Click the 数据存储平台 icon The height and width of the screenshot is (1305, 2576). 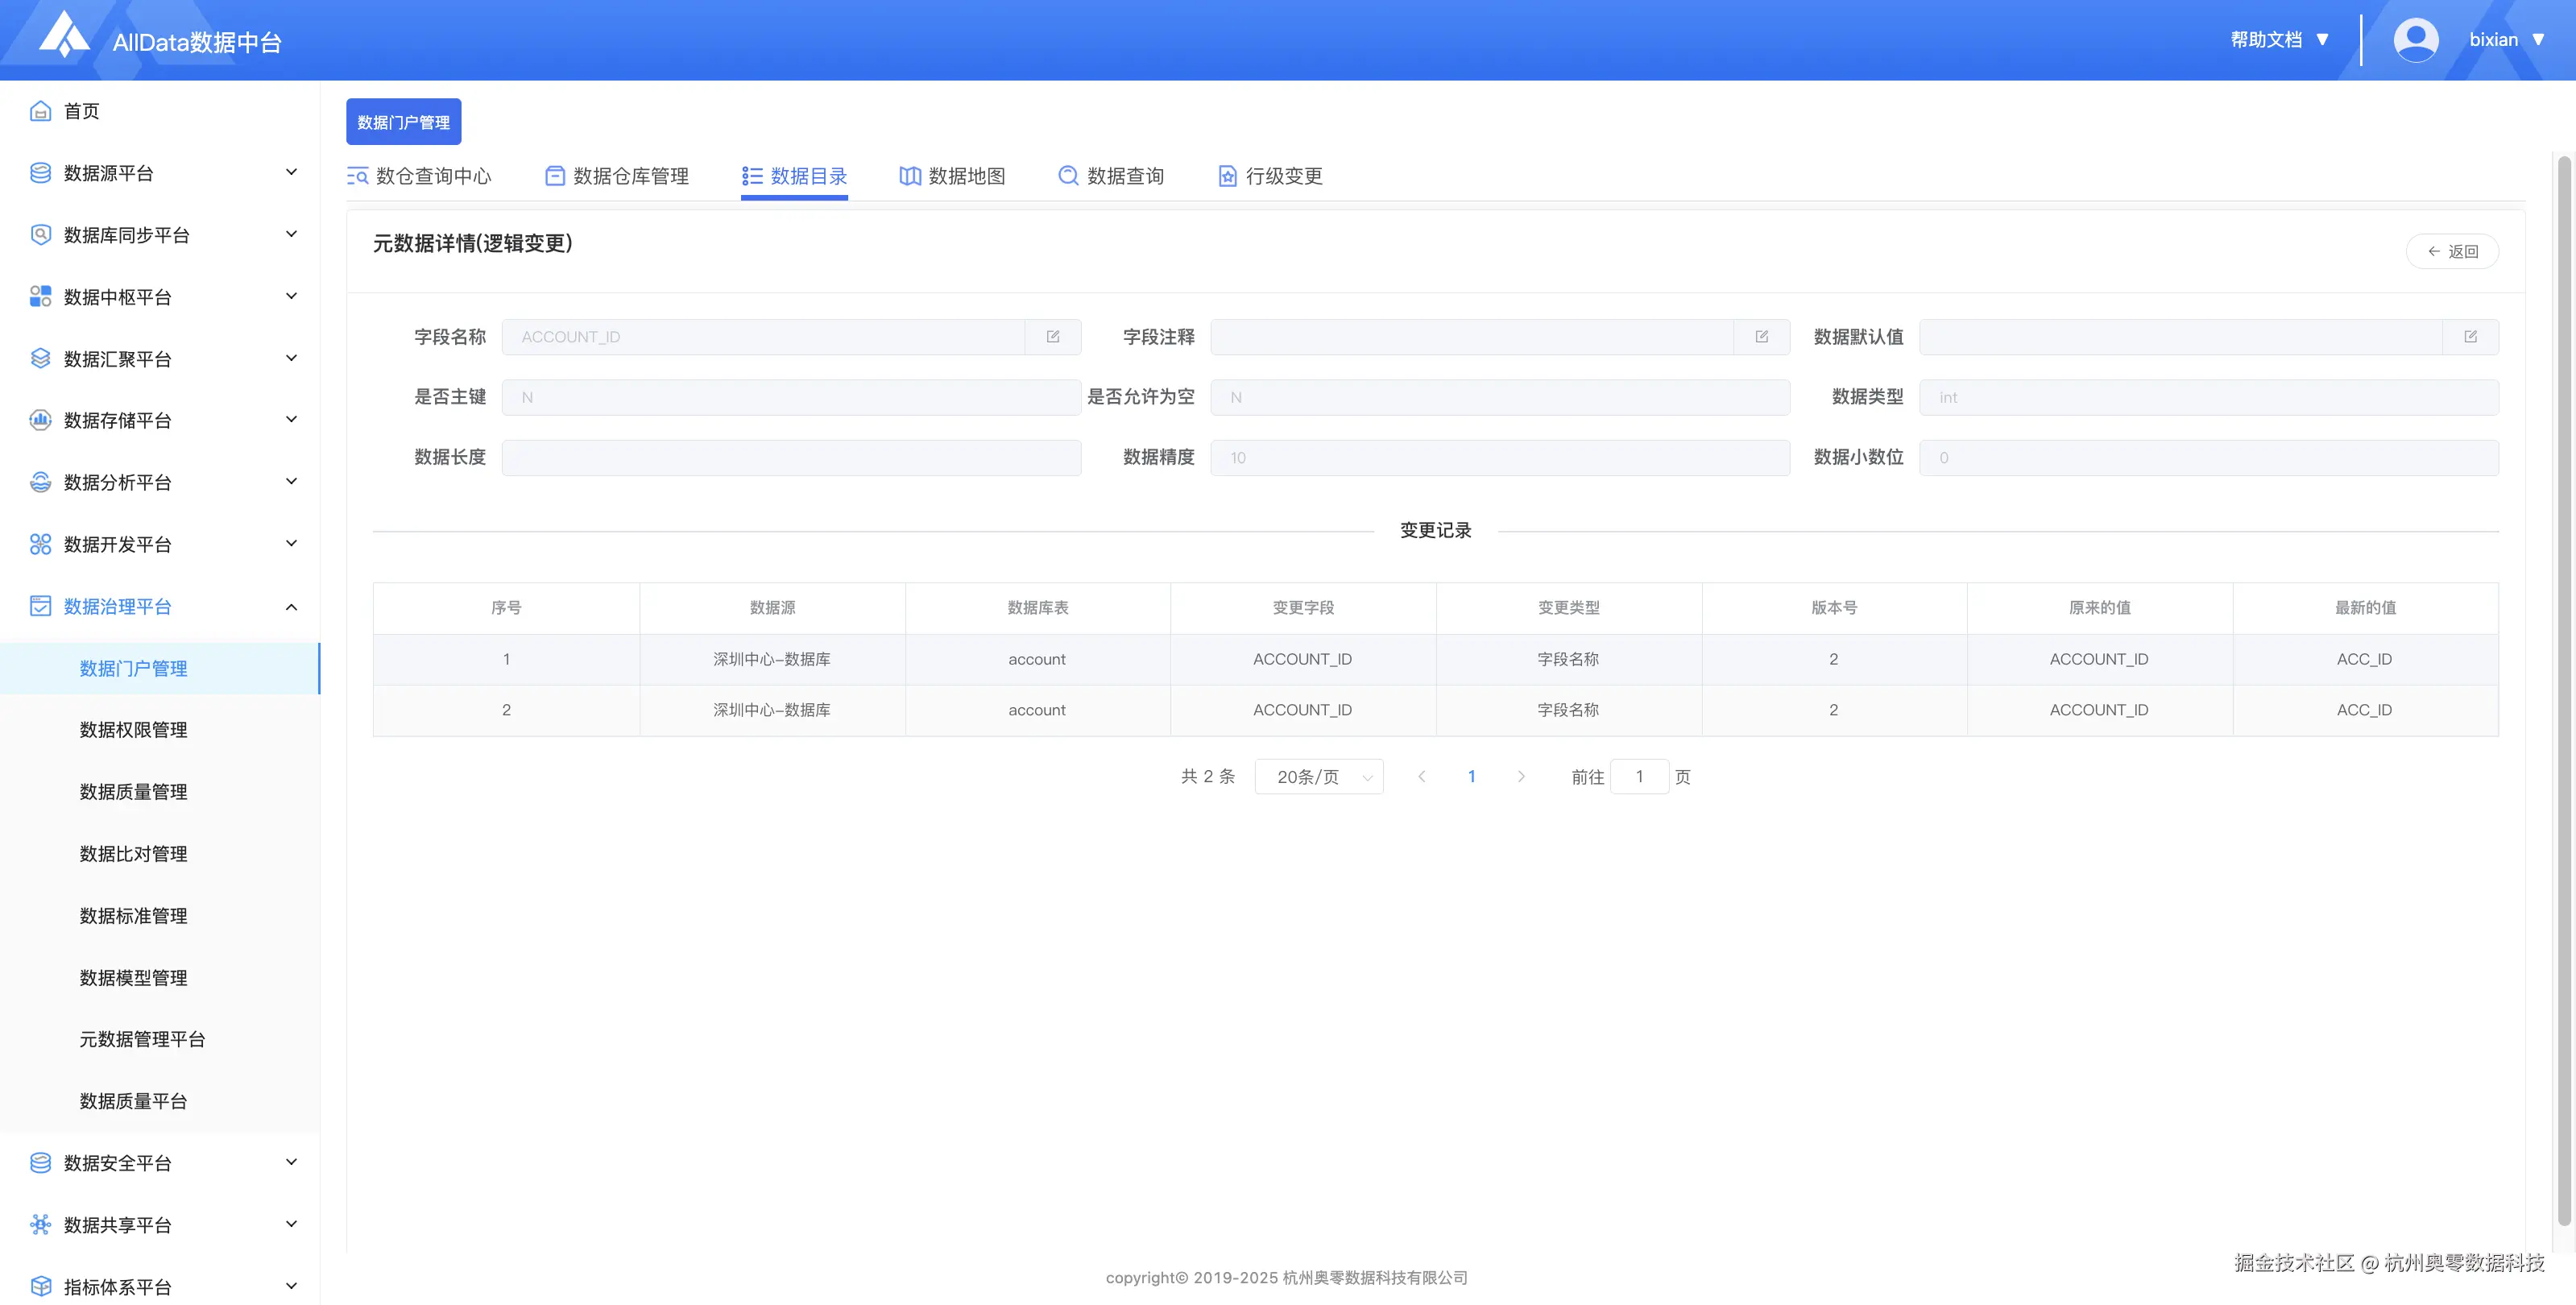tap(40, 420)
